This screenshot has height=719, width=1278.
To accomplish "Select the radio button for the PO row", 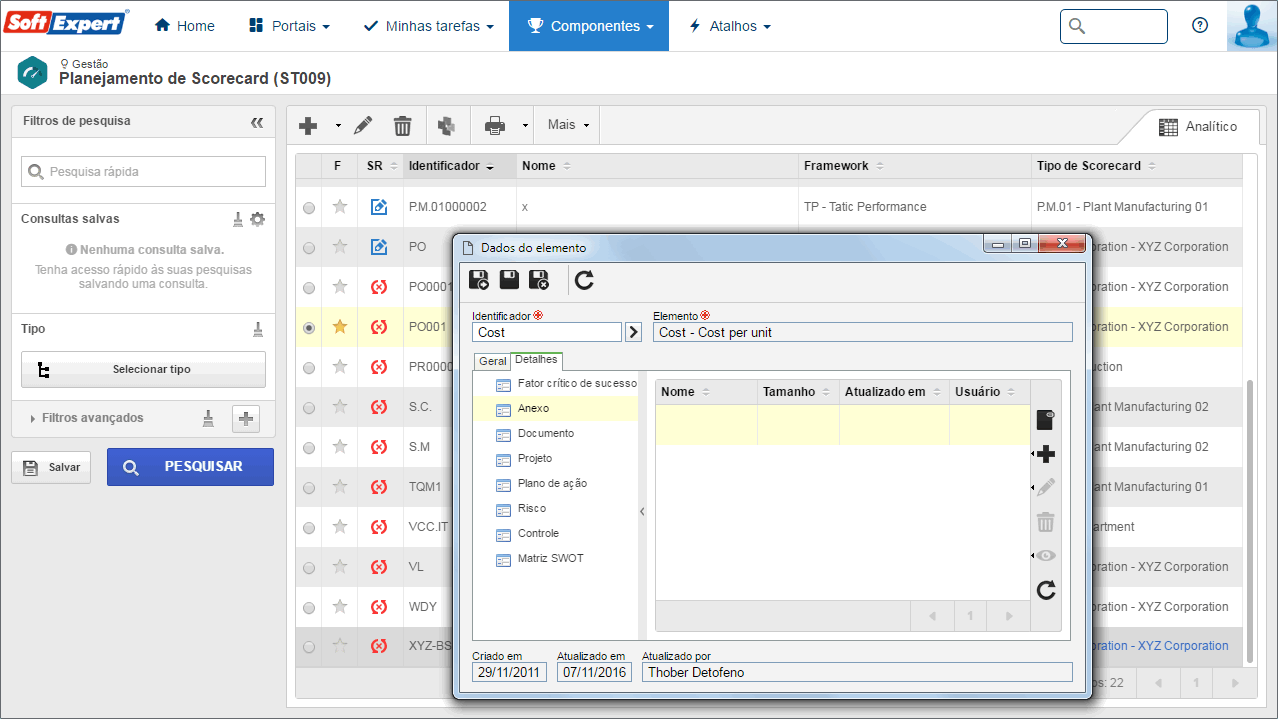I will click(x=309, y=247).
